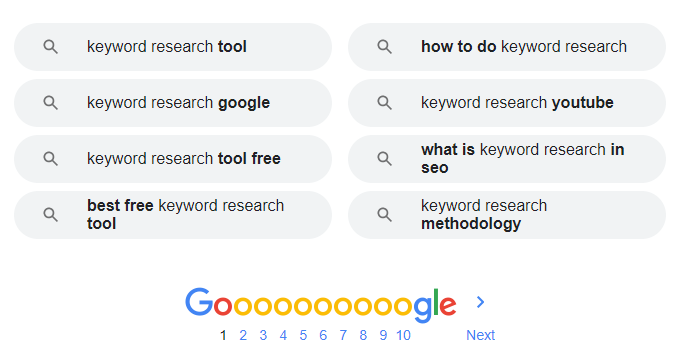Open results page 3

[263, 335]
